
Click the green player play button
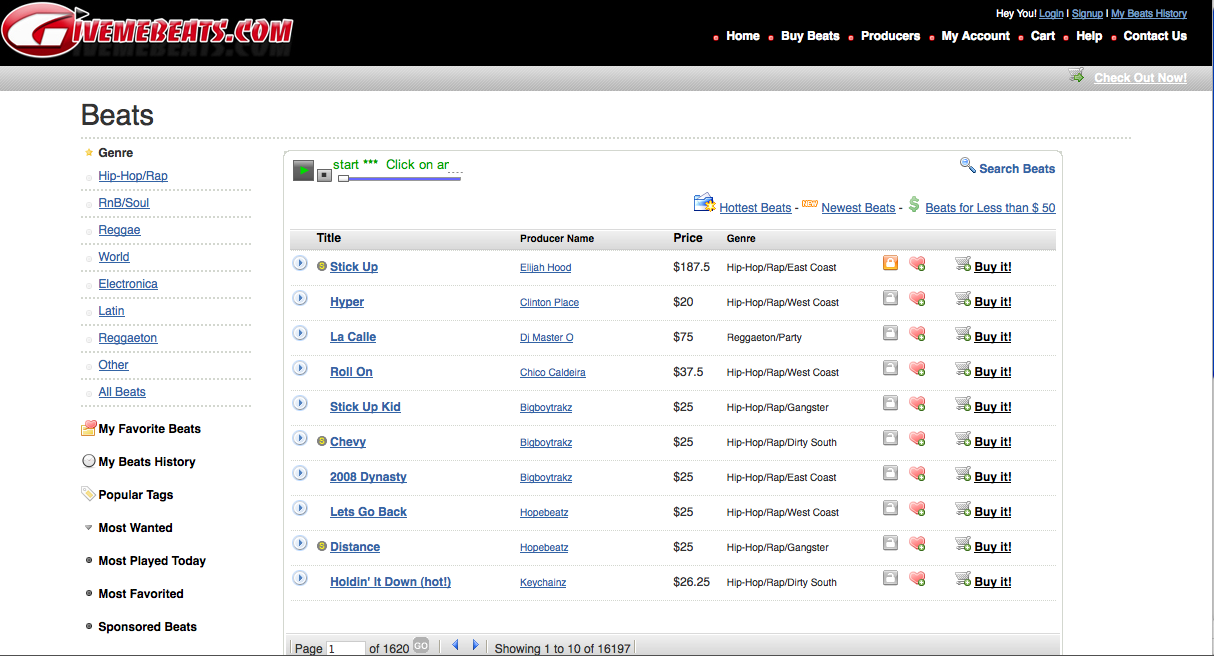(303, 171)
